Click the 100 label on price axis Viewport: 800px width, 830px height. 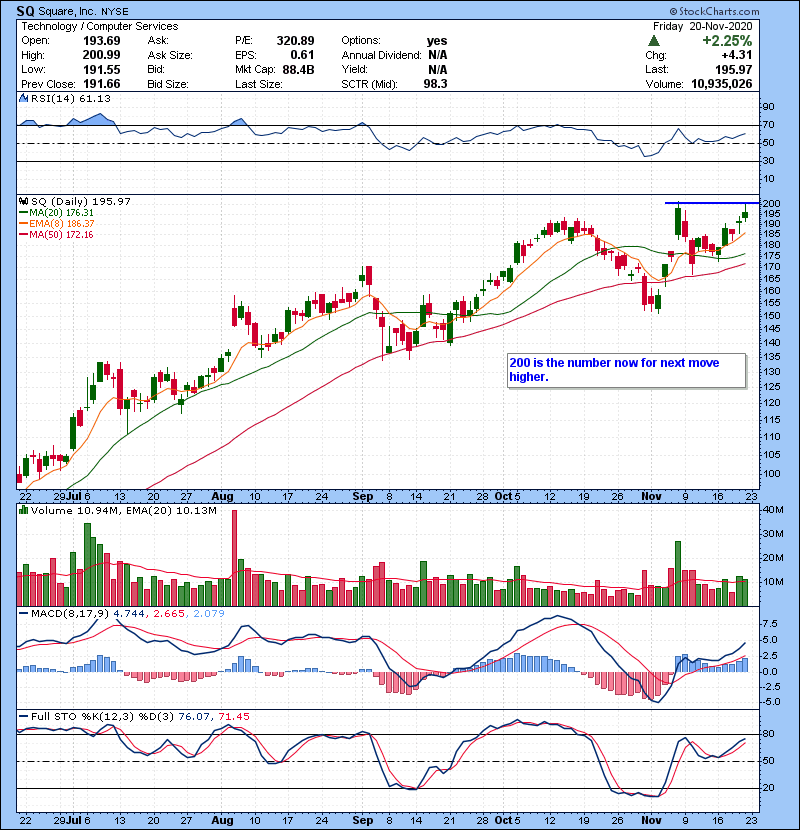[772, 474]
